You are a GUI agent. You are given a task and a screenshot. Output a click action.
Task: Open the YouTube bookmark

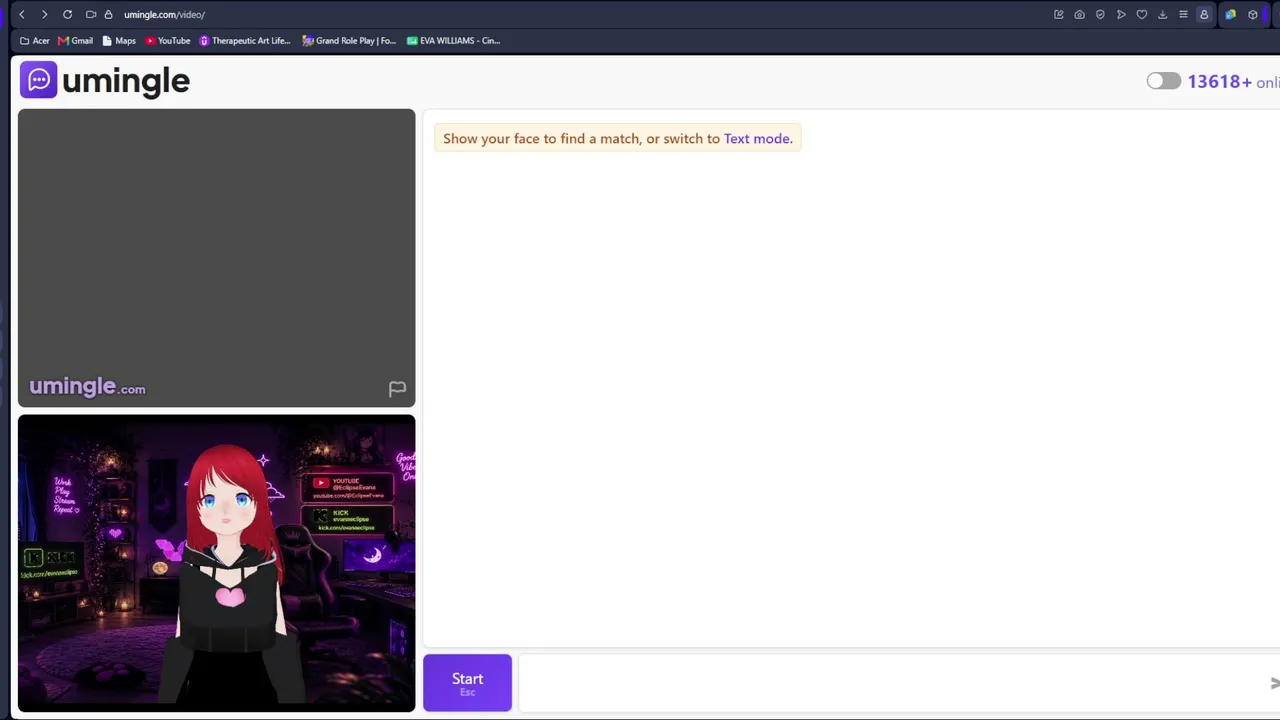coord(168,41)
